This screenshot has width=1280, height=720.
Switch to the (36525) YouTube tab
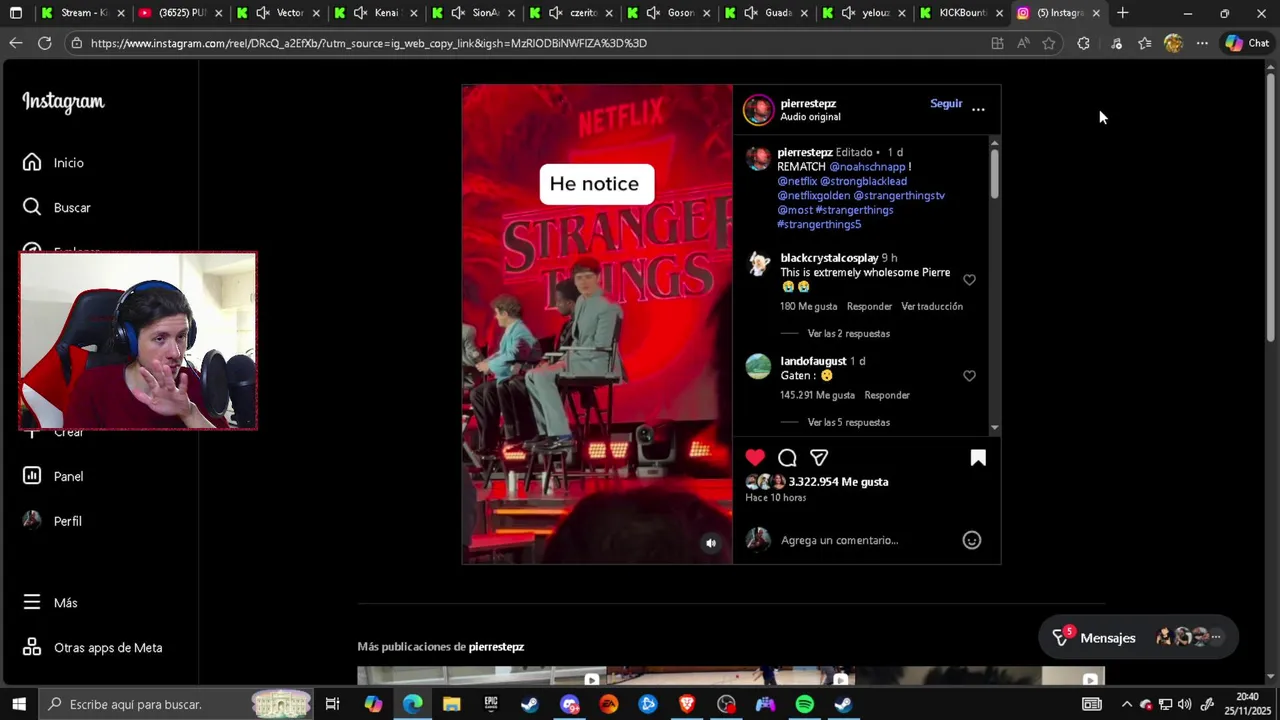point(181,13)
